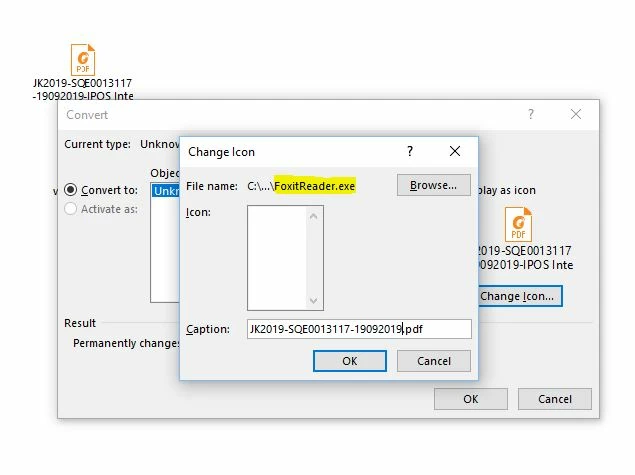The height and width of the screenshot is (475, 635).
Task: Select the Activate as radio button
Action: (x=70, y=209)
